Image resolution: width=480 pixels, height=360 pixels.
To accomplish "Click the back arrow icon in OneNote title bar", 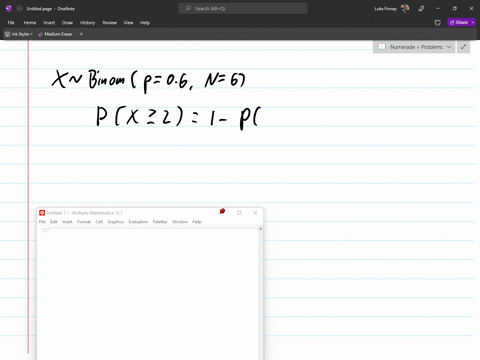I will (x=19, y=9).
